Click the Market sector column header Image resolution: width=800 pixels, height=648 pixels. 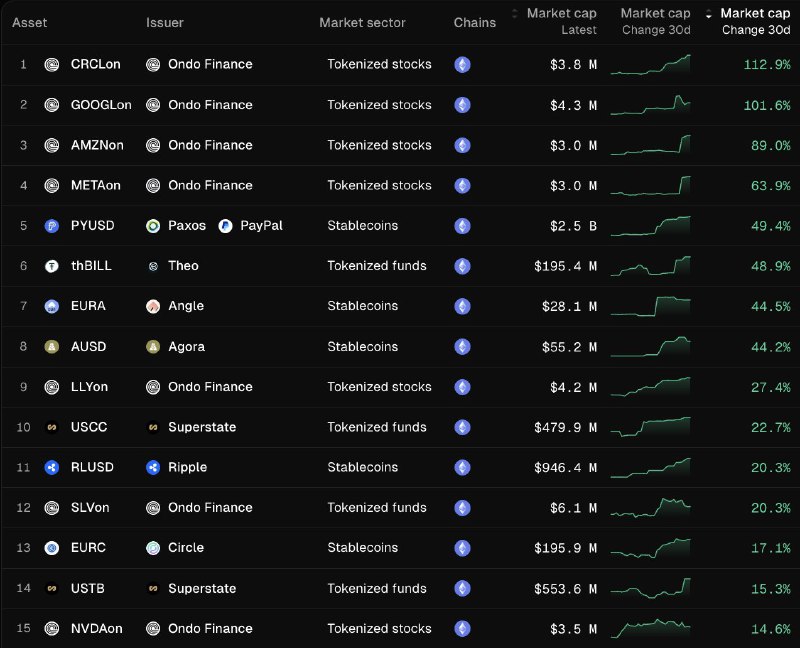coord(362,22)
